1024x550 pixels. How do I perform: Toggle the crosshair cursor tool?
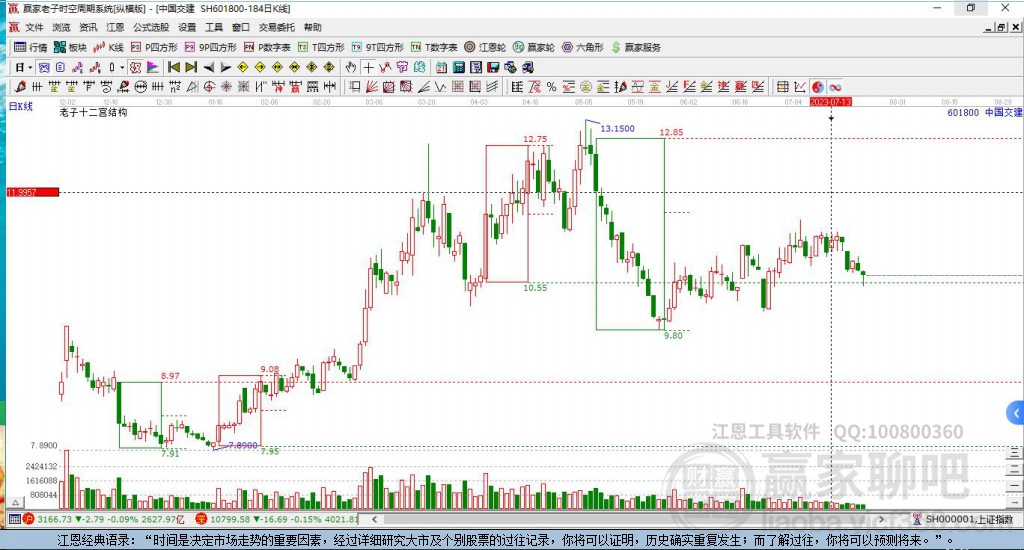368,67
